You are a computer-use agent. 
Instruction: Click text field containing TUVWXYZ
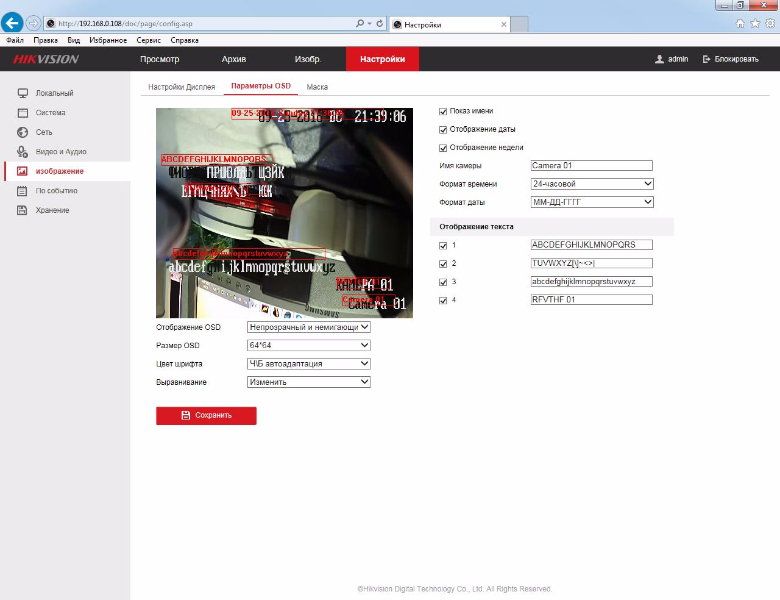point(591,263)
